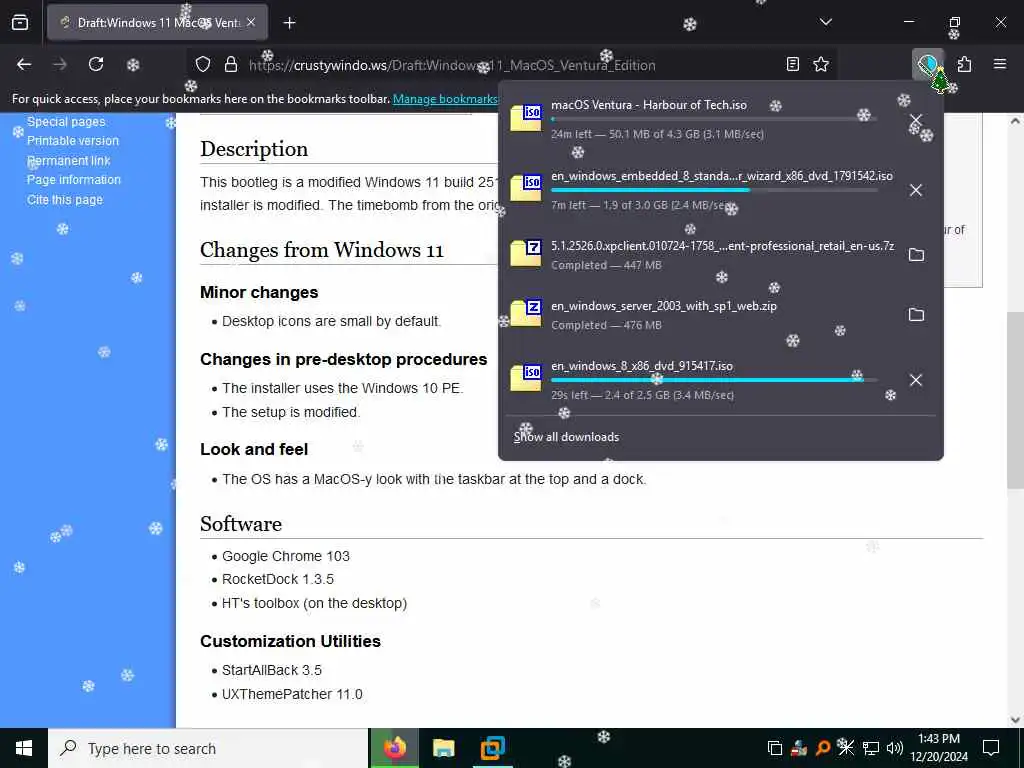This screenshot has width=1024, height=768.
Task: Click the network tray icon
Action: pyautogui.click(x=871, y=748)
